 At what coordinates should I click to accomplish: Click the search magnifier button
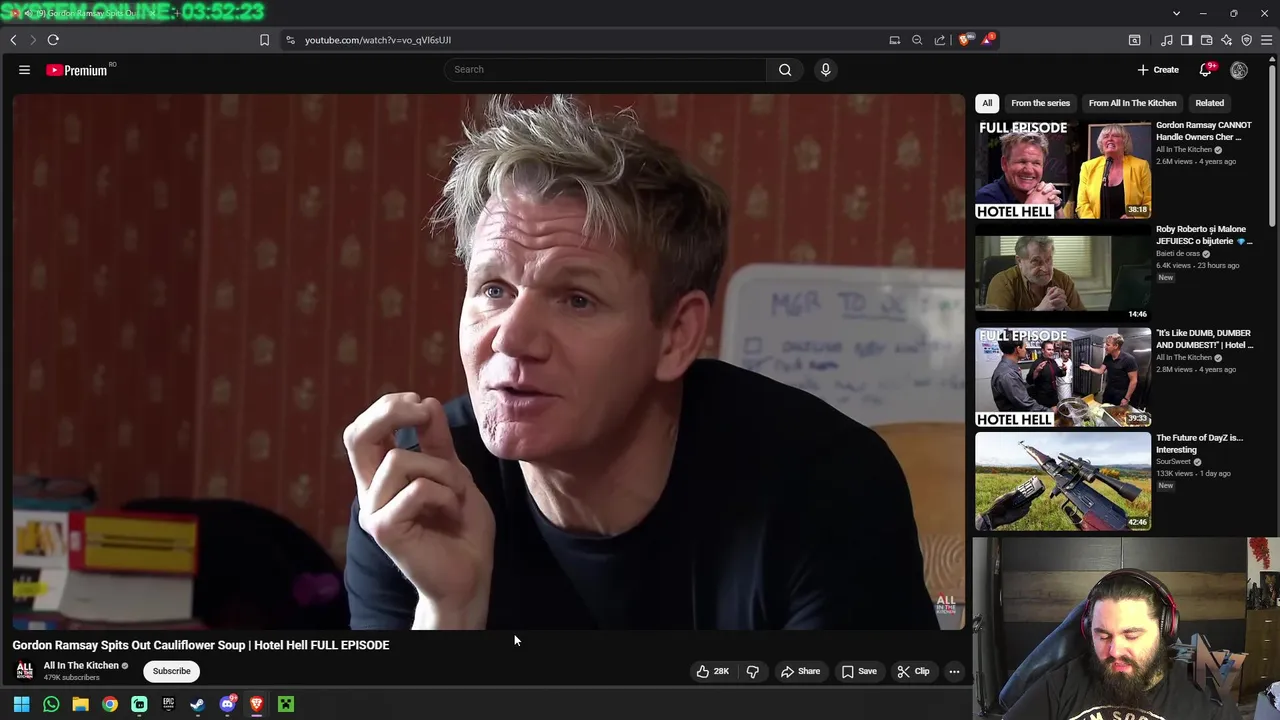tap(785, 70)
